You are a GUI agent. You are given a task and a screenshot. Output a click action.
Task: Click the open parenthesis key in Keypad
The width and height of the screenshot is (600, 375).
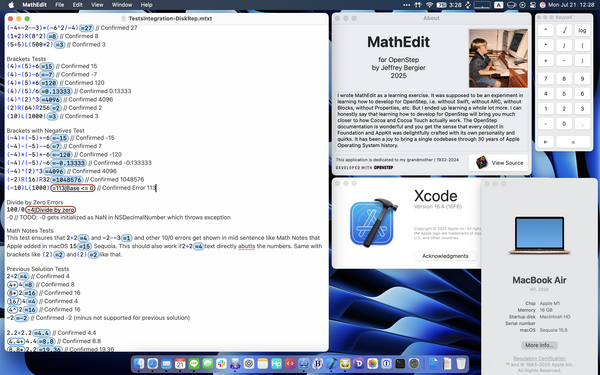[582, 45]
